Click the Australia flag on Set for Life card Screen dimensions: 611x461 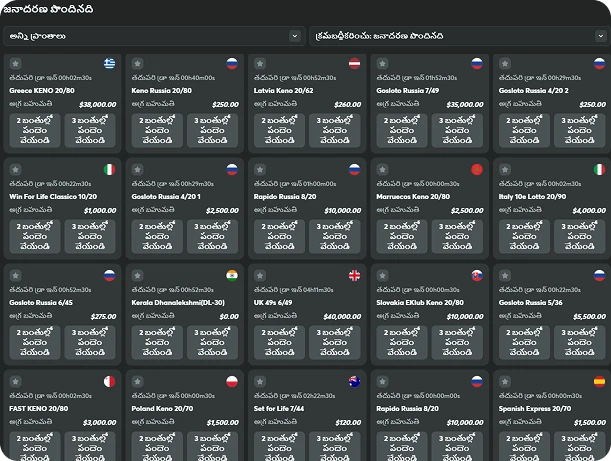[354, 382]
